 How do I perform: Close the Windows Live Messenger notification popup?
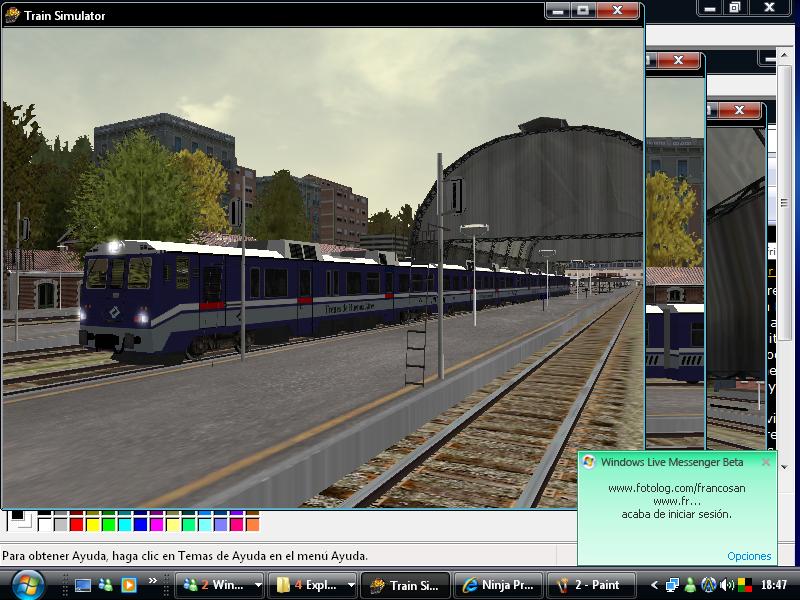coord(766,462)
